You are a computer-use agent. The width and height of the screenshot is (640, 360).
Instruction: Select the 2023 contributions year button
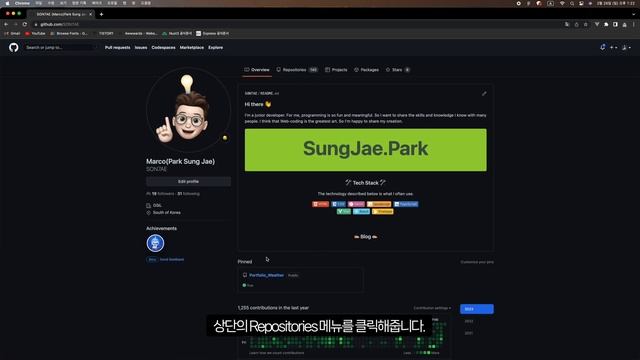477,309
